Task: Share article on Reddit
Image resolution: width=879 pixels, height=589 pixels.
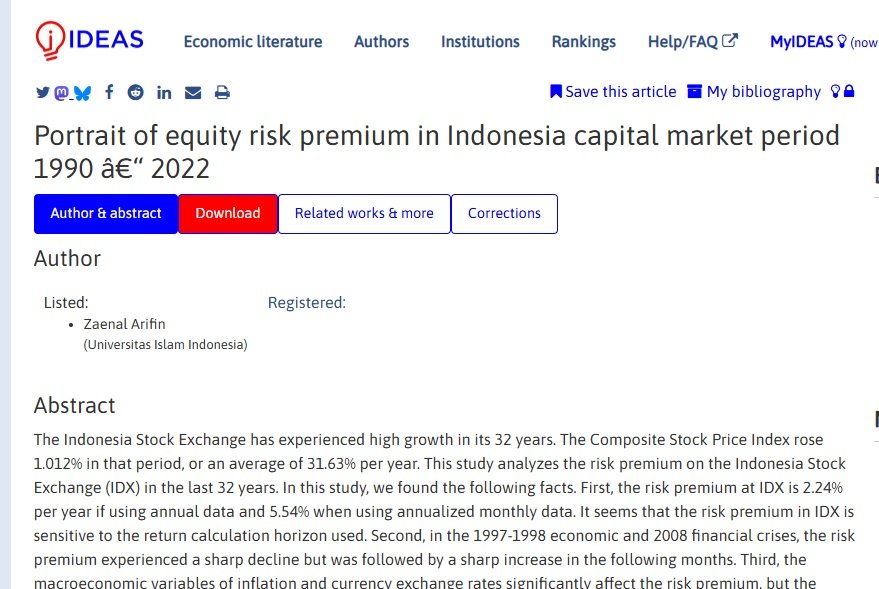Action: (136, 92)
